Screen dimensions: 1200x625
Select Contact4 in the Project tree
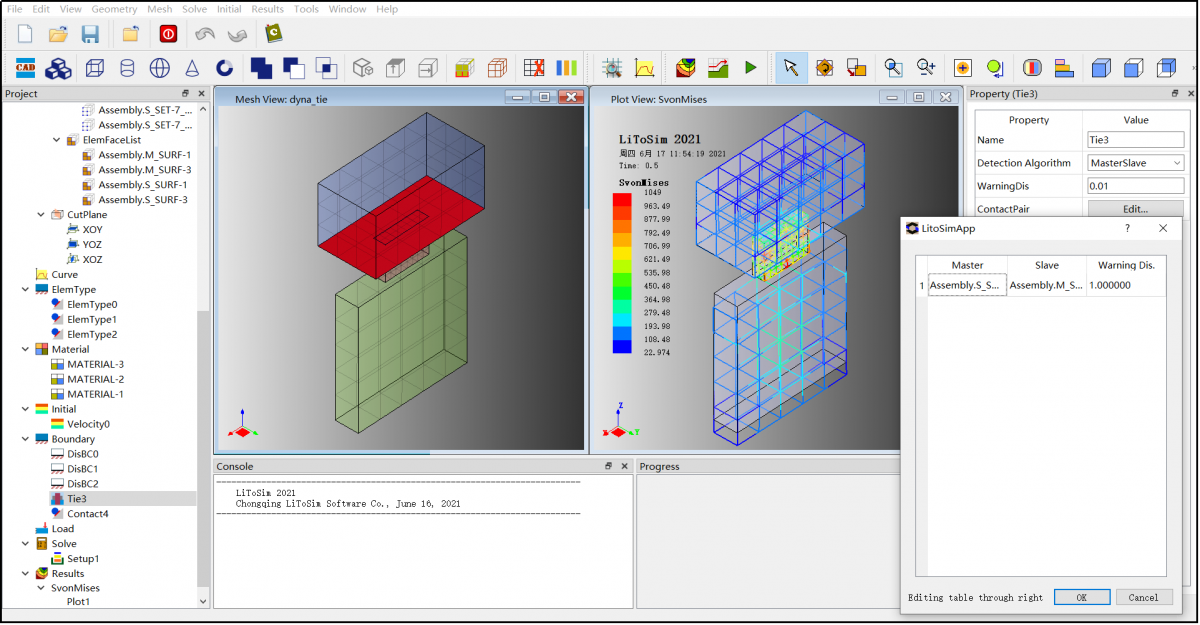[87, 514]
